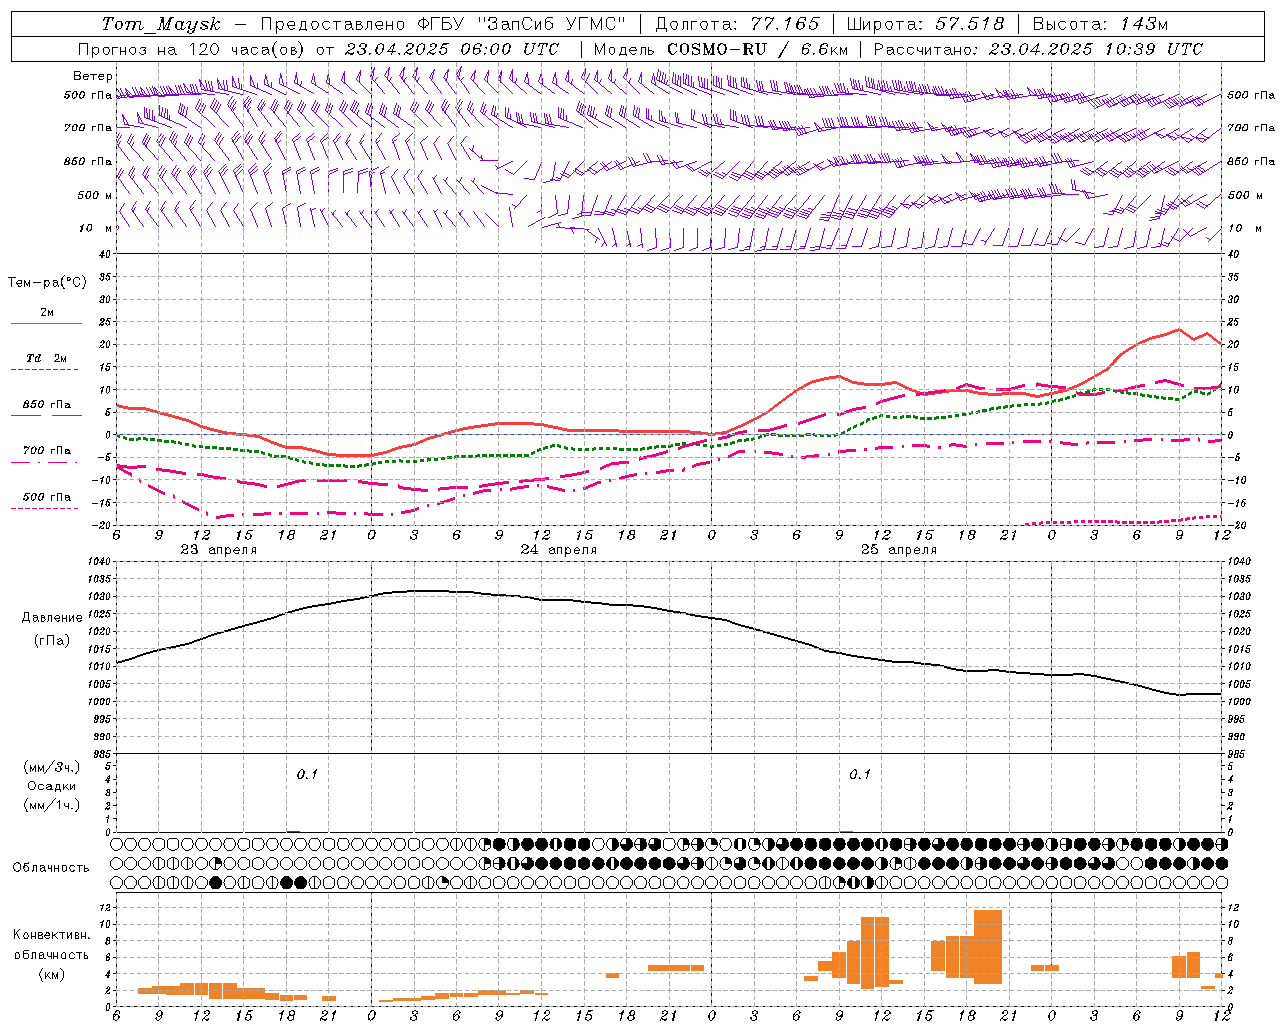This screenshot has height=1024, width=1280.
Task: Select the (мм/1ч.) precipitation unit label
Action: [x=51, y=805]
